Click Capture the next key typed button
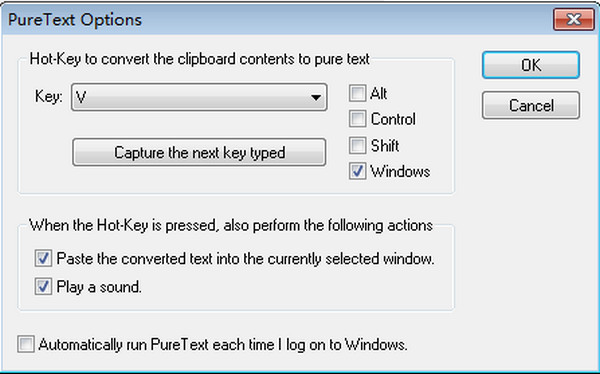This screenshot has height=374, width=600. click(199, 152)
